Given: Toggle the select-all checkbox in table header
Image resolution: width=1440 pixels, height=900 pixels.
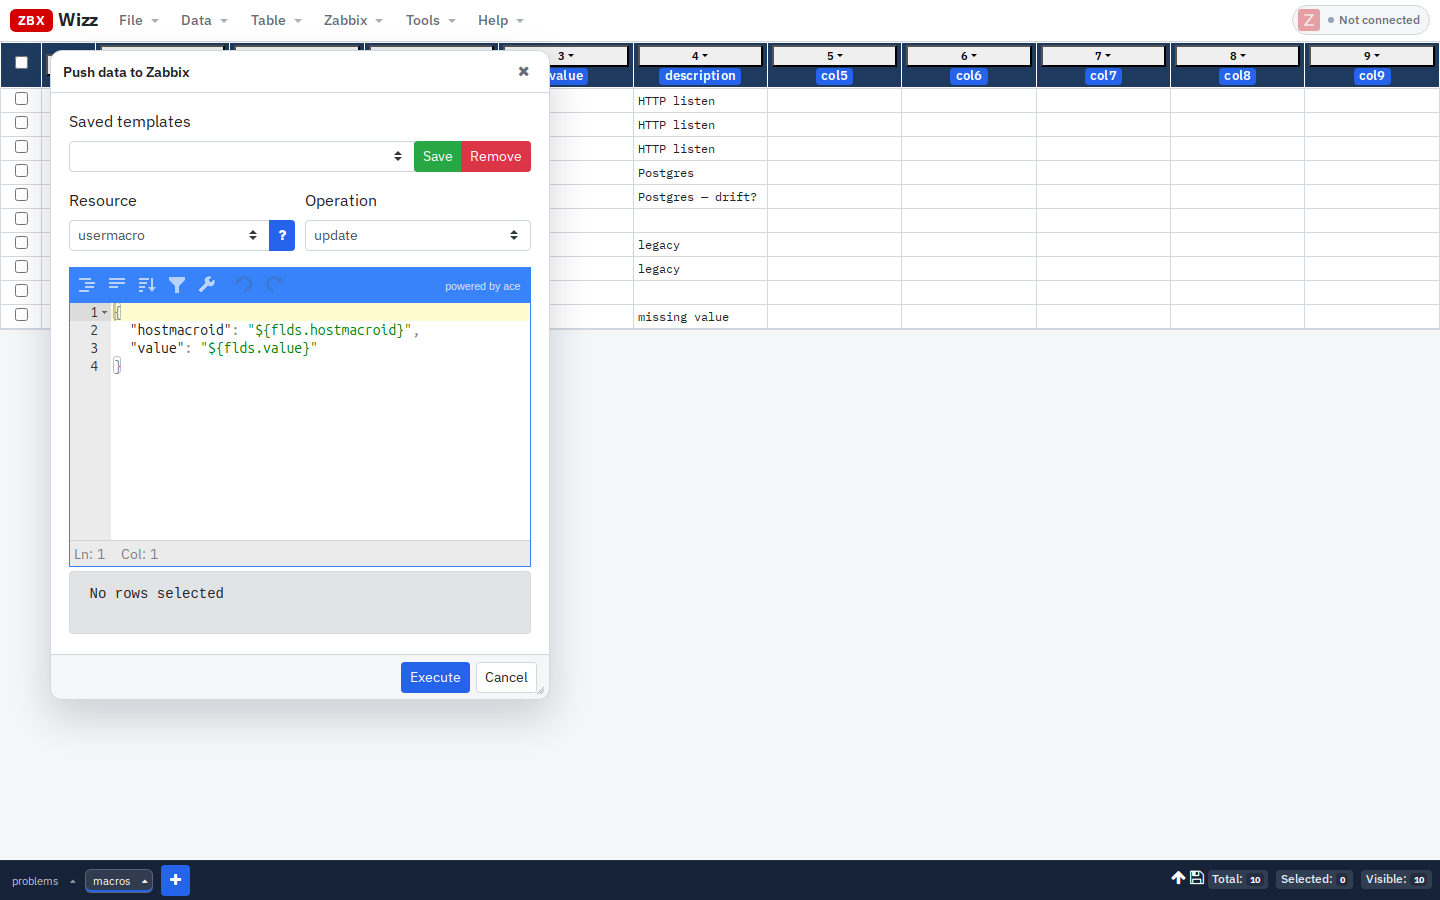Looking at the screenshot, I should [x=21, y=62].
